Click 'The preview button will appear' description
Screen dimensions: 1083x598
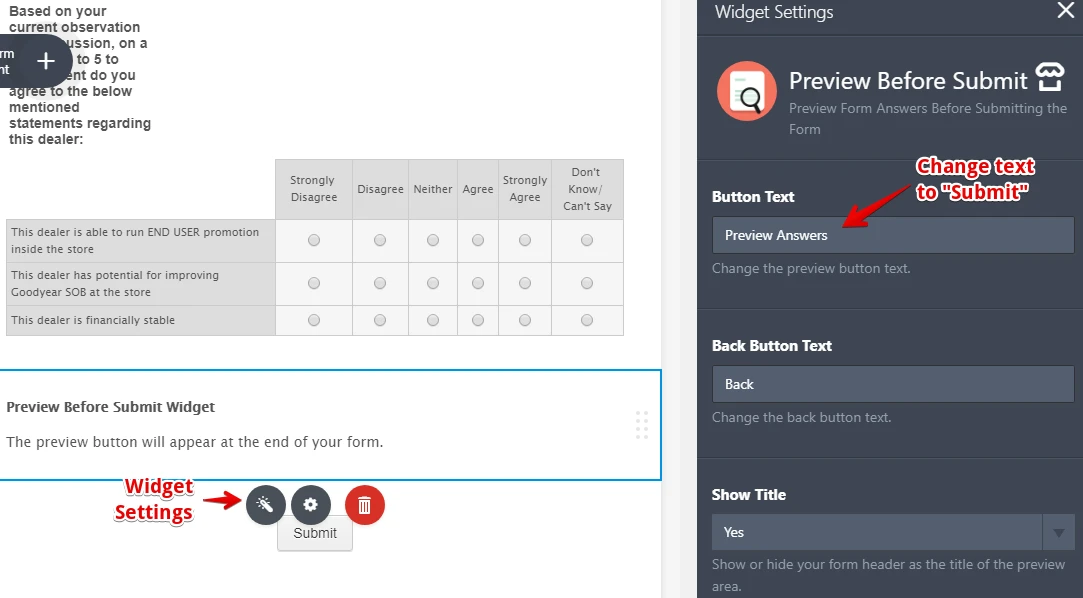194,442
